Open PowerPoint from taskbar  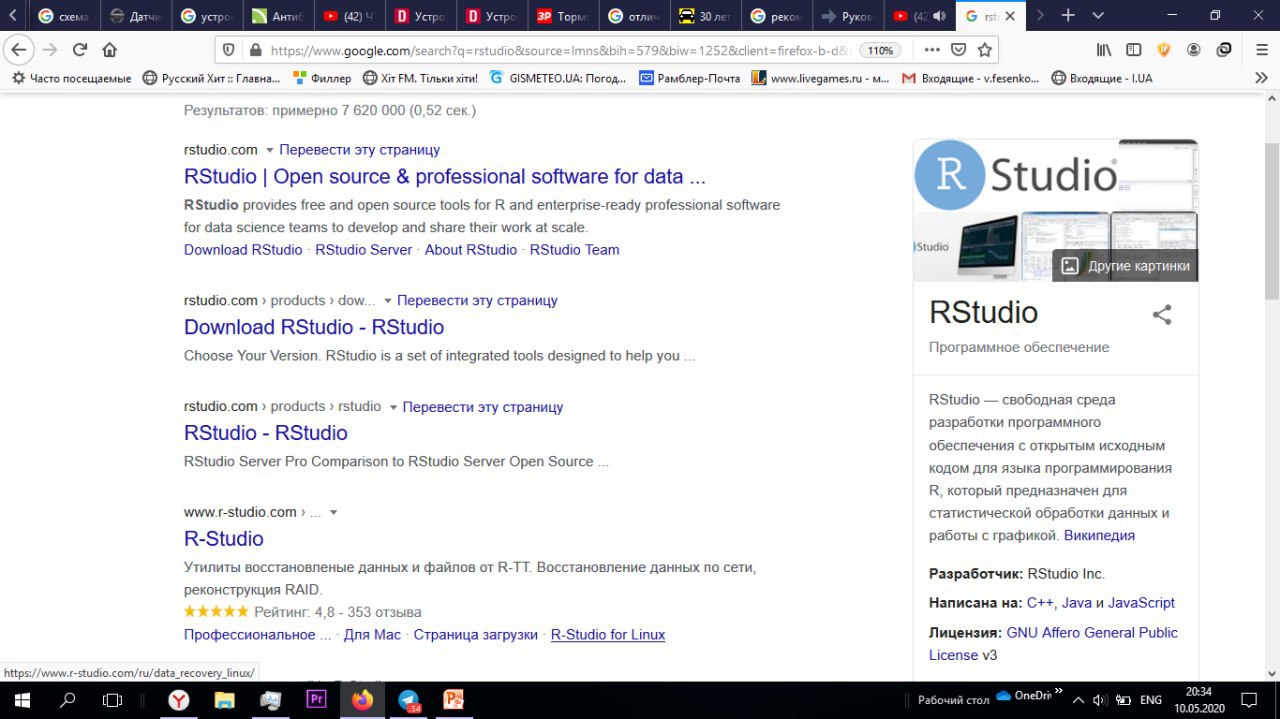(454, 700)
